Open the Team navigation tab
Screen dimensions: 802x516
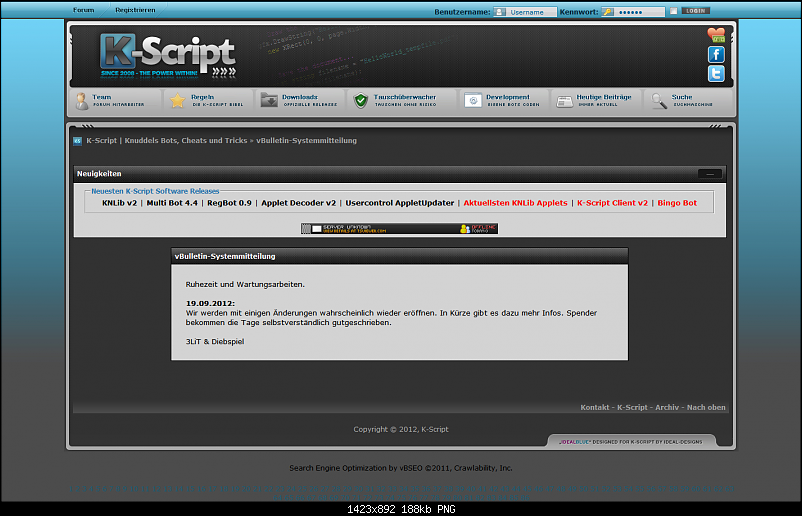(x=116, y=100)
